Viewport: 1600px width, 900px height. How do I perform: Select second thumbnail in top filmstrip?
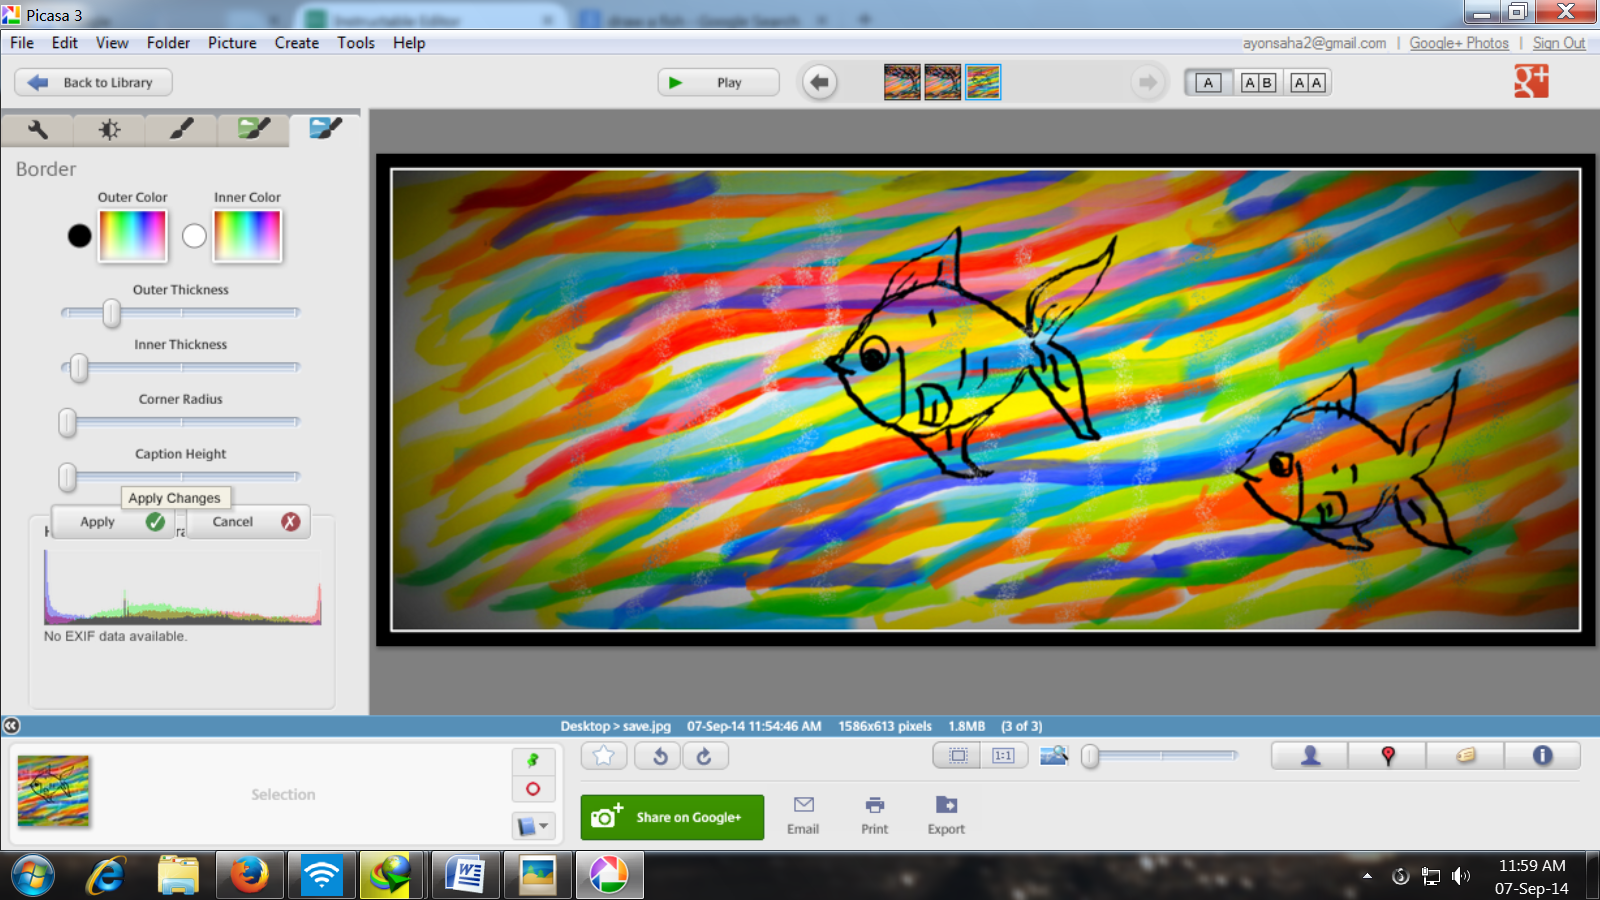(943, 82)
